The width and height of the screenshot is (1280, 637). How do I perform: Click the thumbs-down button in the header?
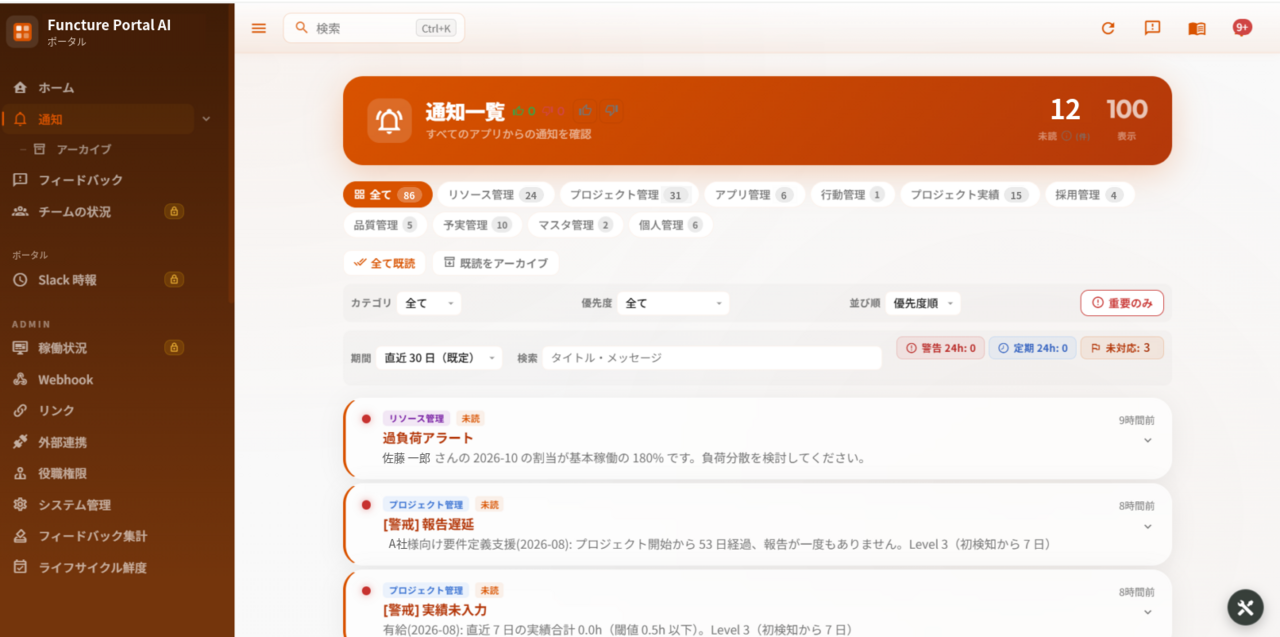[612, 110]
